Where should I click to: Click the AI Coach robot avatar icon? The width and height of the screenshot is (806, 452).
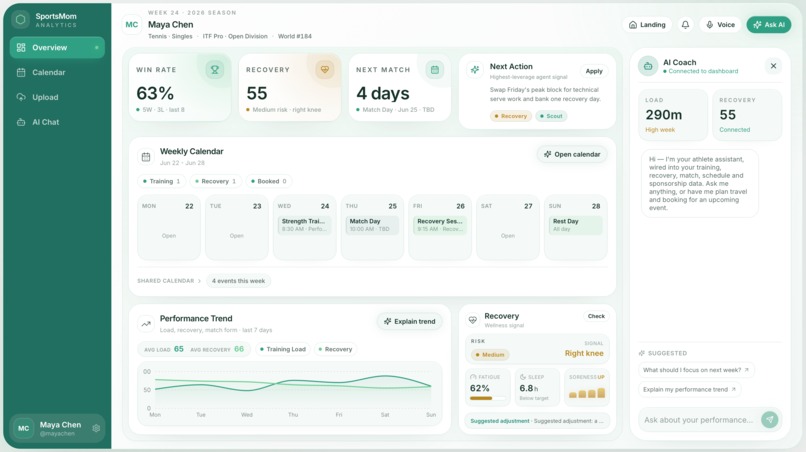(648, 66)
